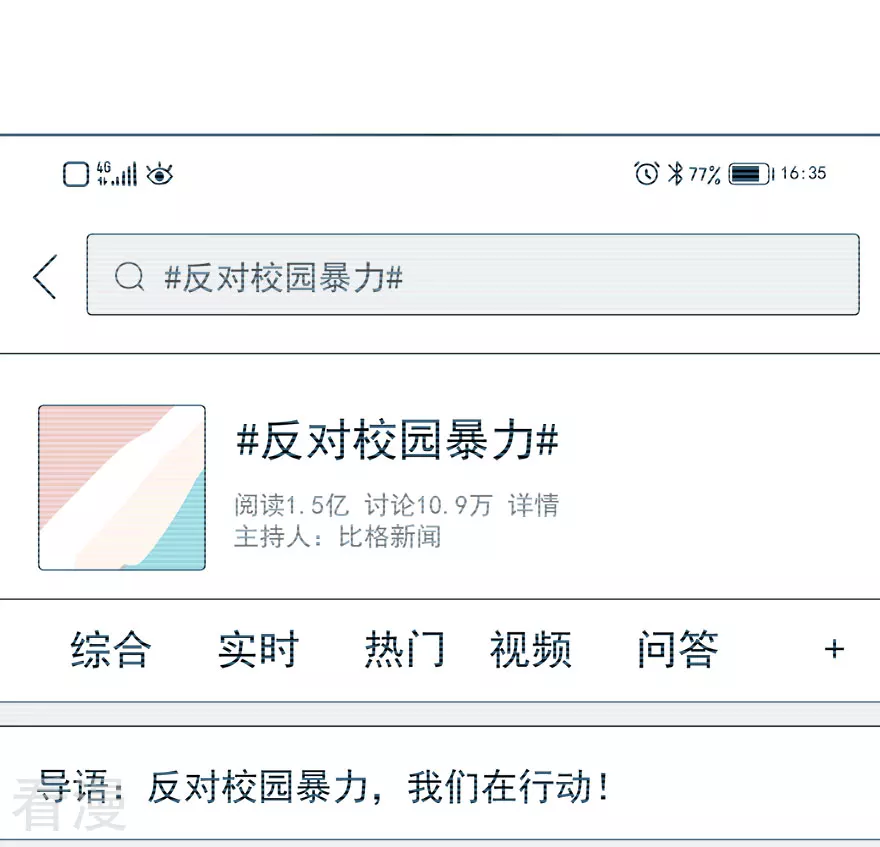Viewport: 880px width, 847px height.
Task: Open the 详情 details link
Action: [x=533, y=505]
